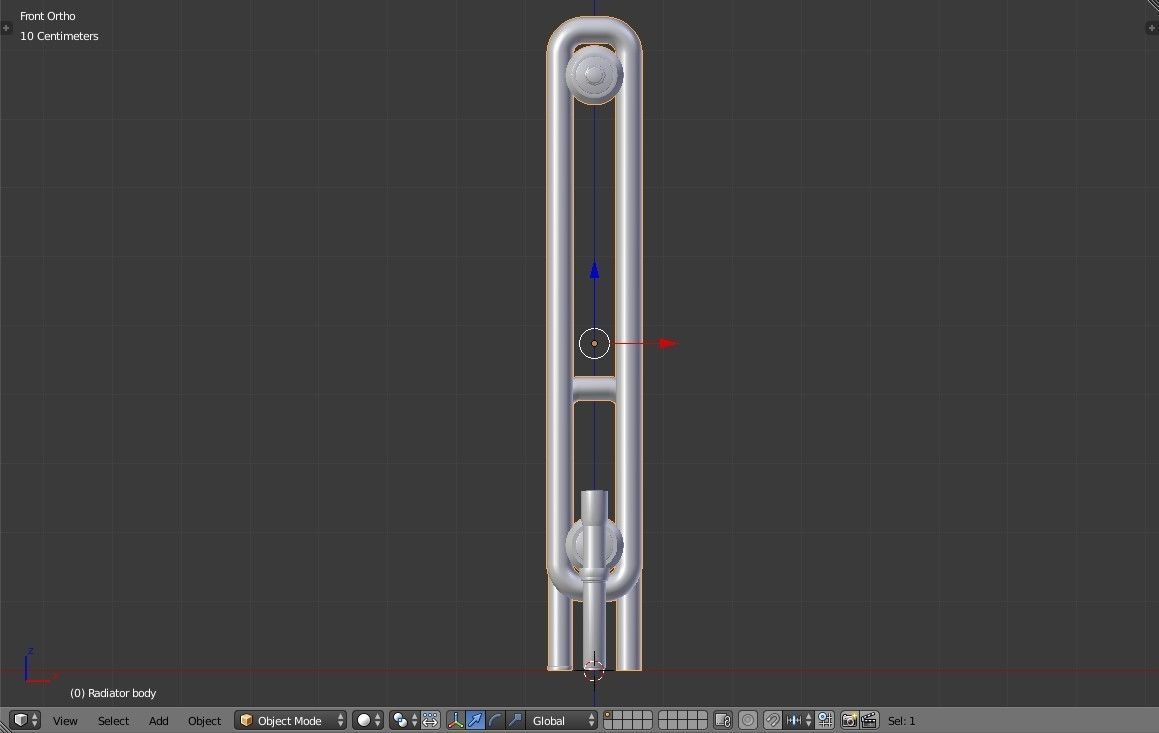The image size is (1159, 733).
Task: Select the first active layer button
Action: (x=608, y=715)
